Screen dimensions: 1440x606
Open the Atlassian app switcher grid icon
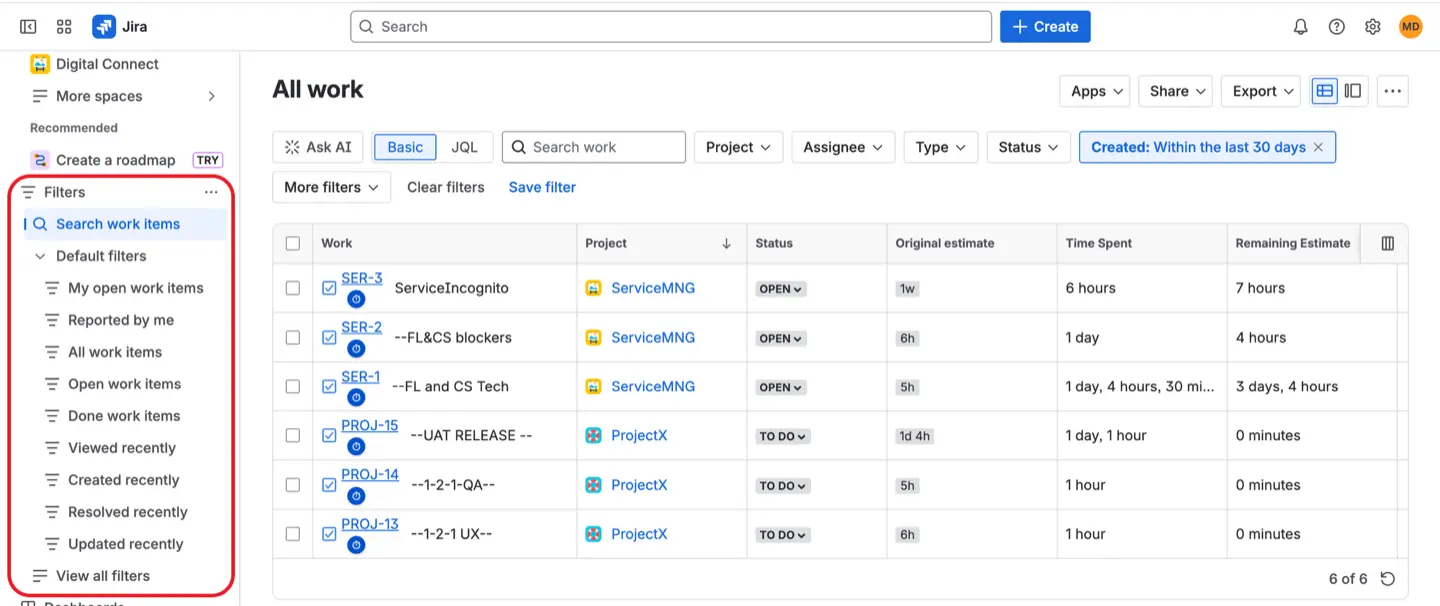coord(63,26)
